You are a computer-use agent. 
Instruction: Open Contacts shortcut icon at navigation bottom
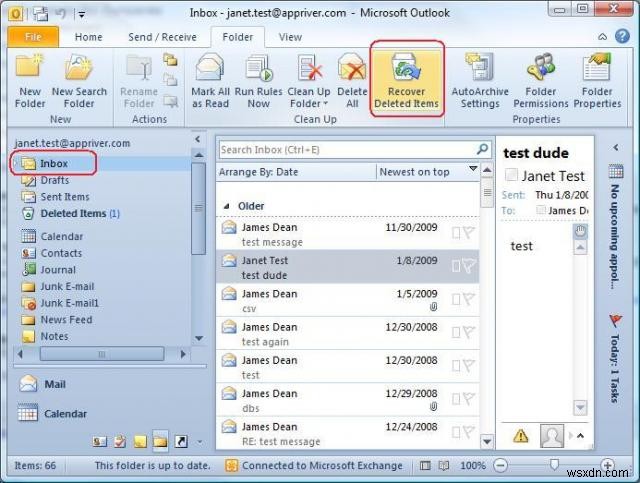[100, 441]
